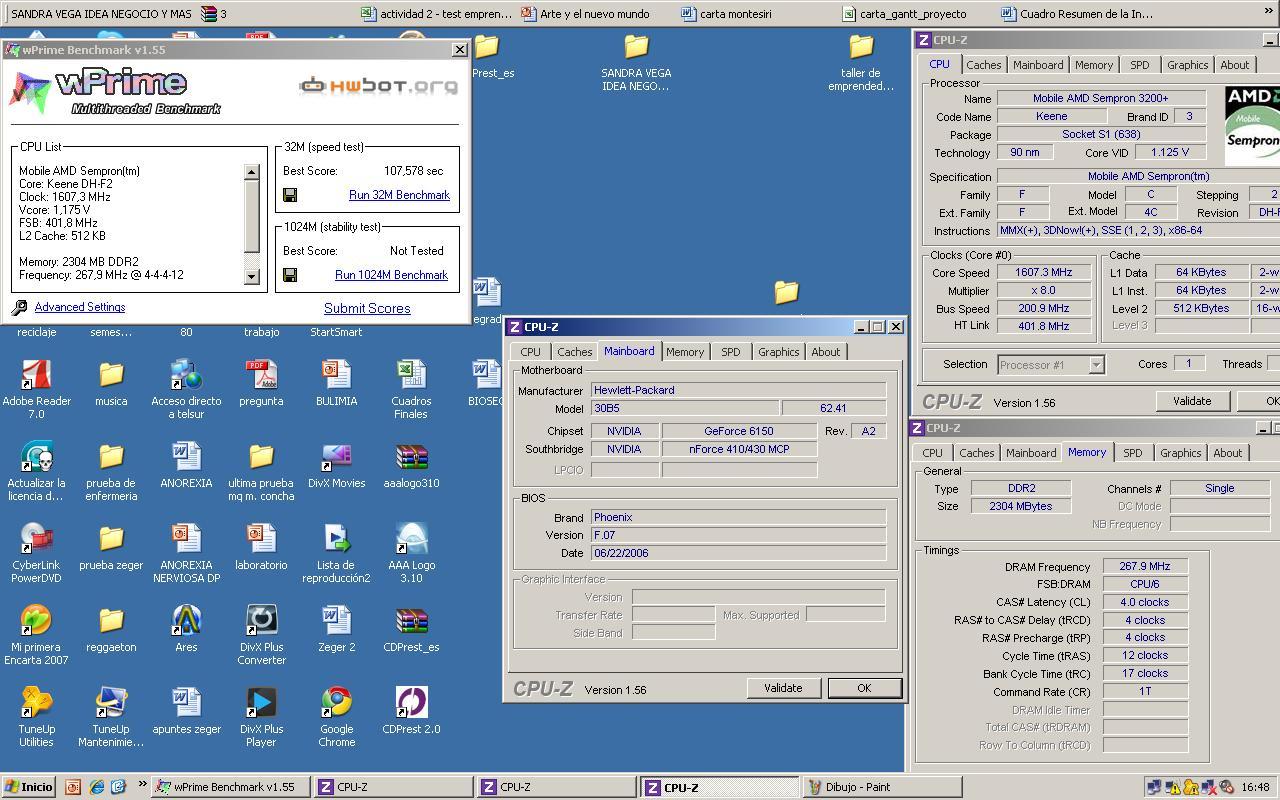Image resolution: width=1280 pixels, height=800 pixels.
Task: Click OK in front CPU-Z window
Action: click(x=864, y=688)
